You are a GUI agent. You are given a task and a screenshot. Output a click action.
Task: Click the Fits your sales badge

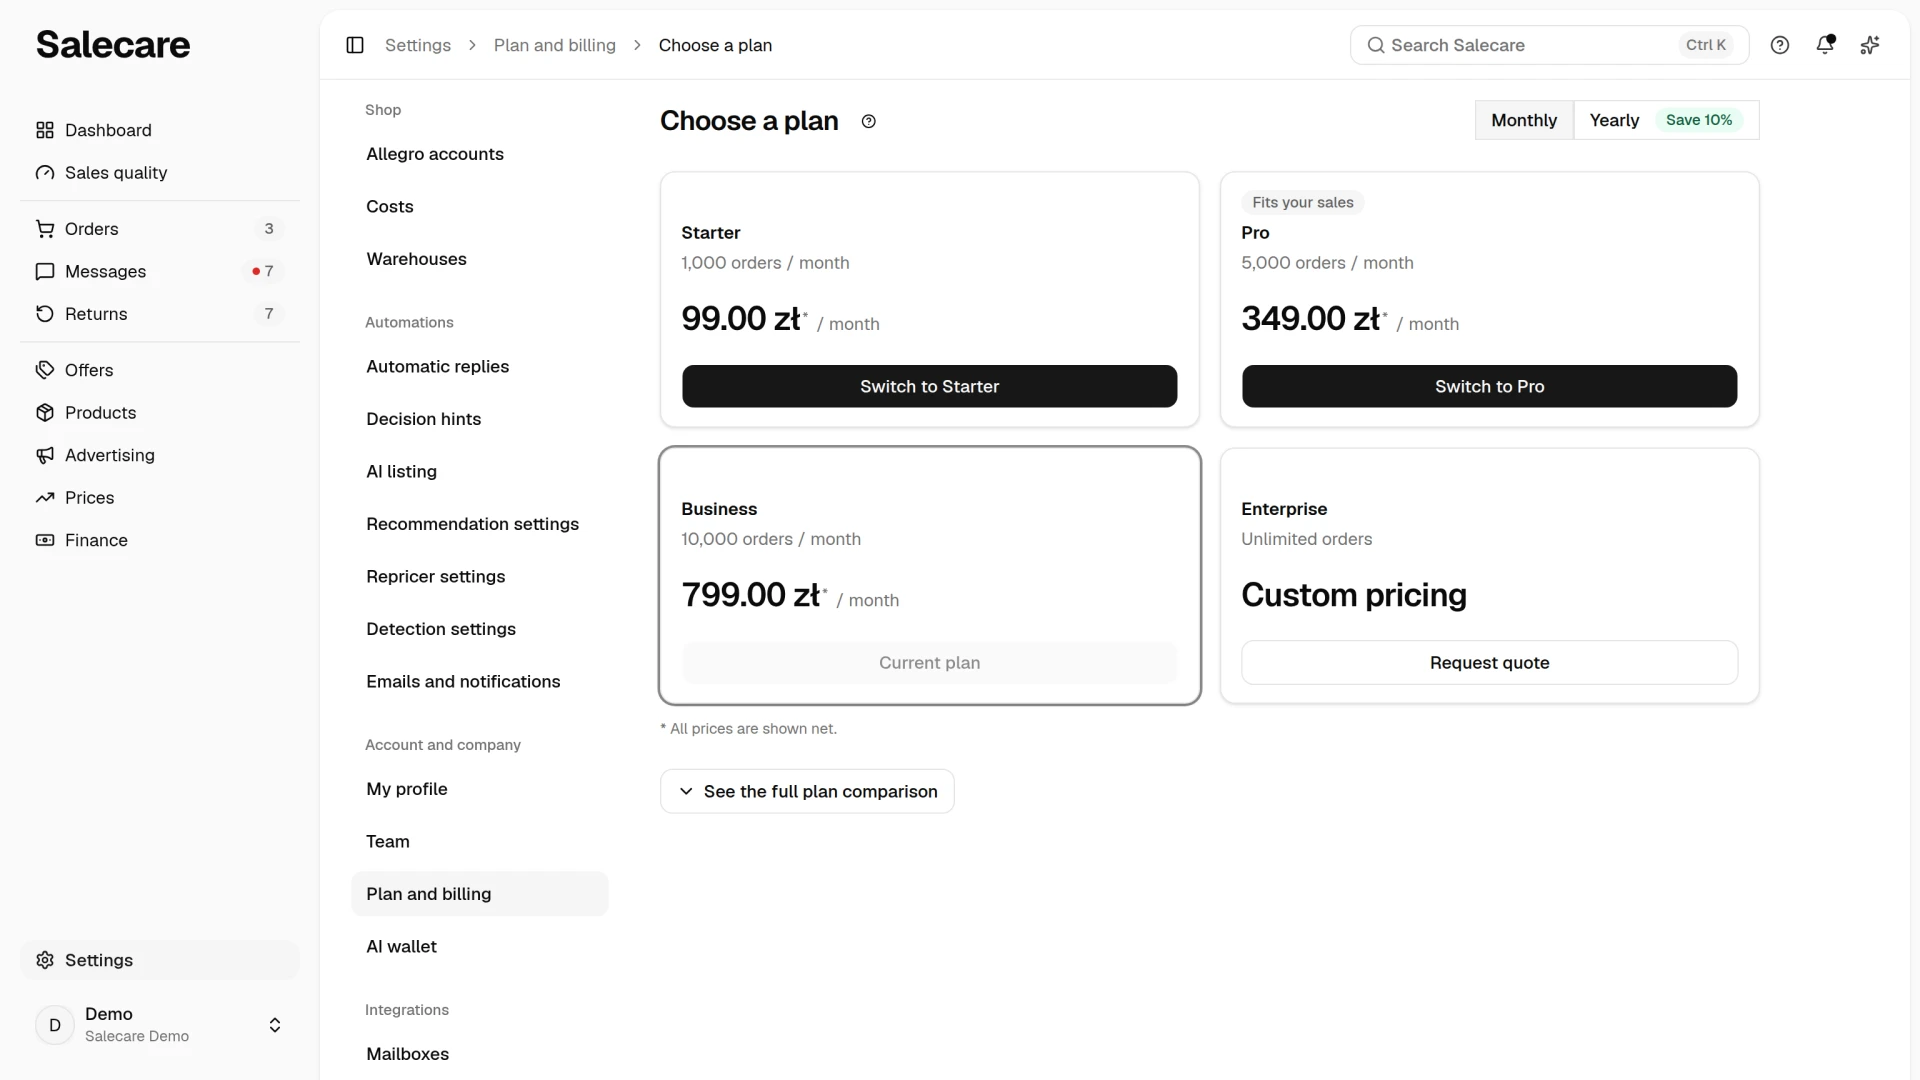click(1303, 202)
